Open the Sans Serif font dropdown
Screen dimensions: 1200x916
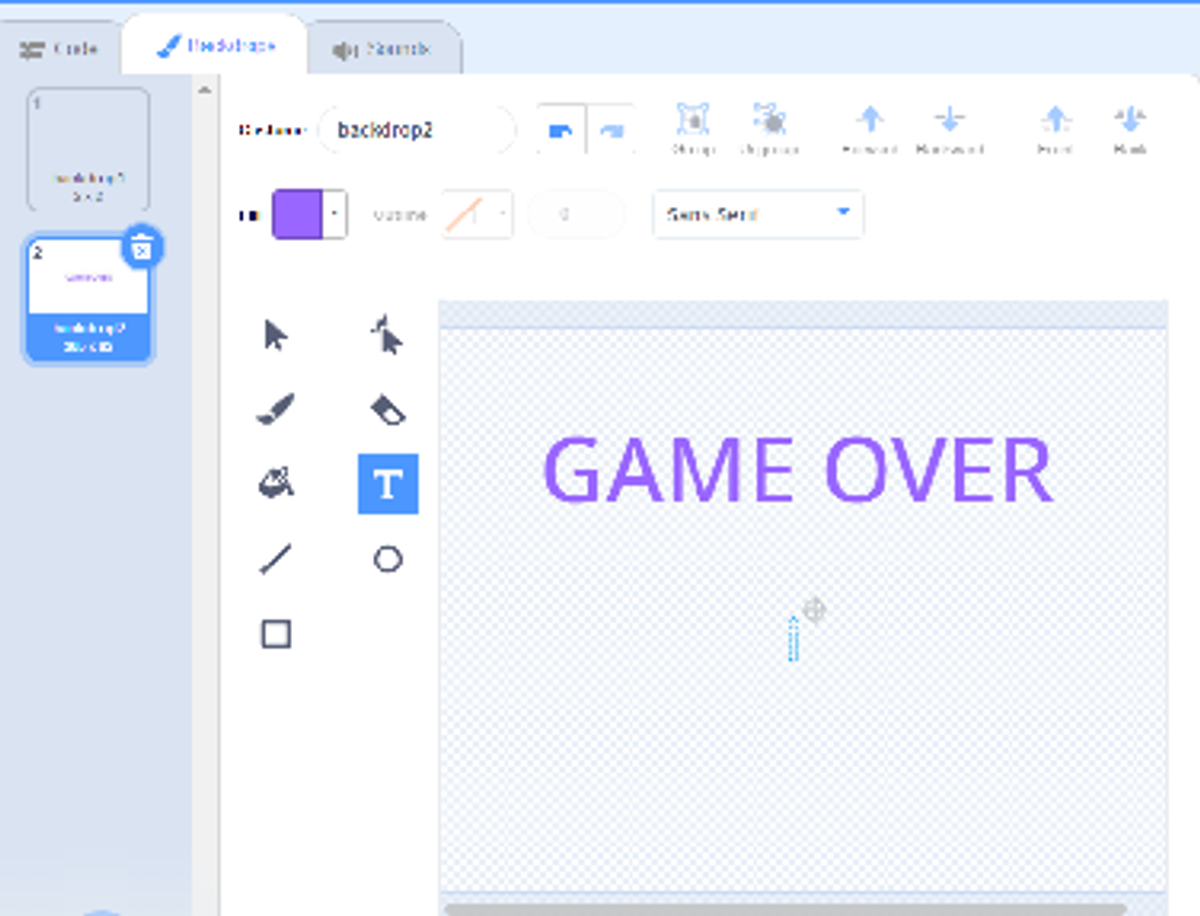(758, 214)
